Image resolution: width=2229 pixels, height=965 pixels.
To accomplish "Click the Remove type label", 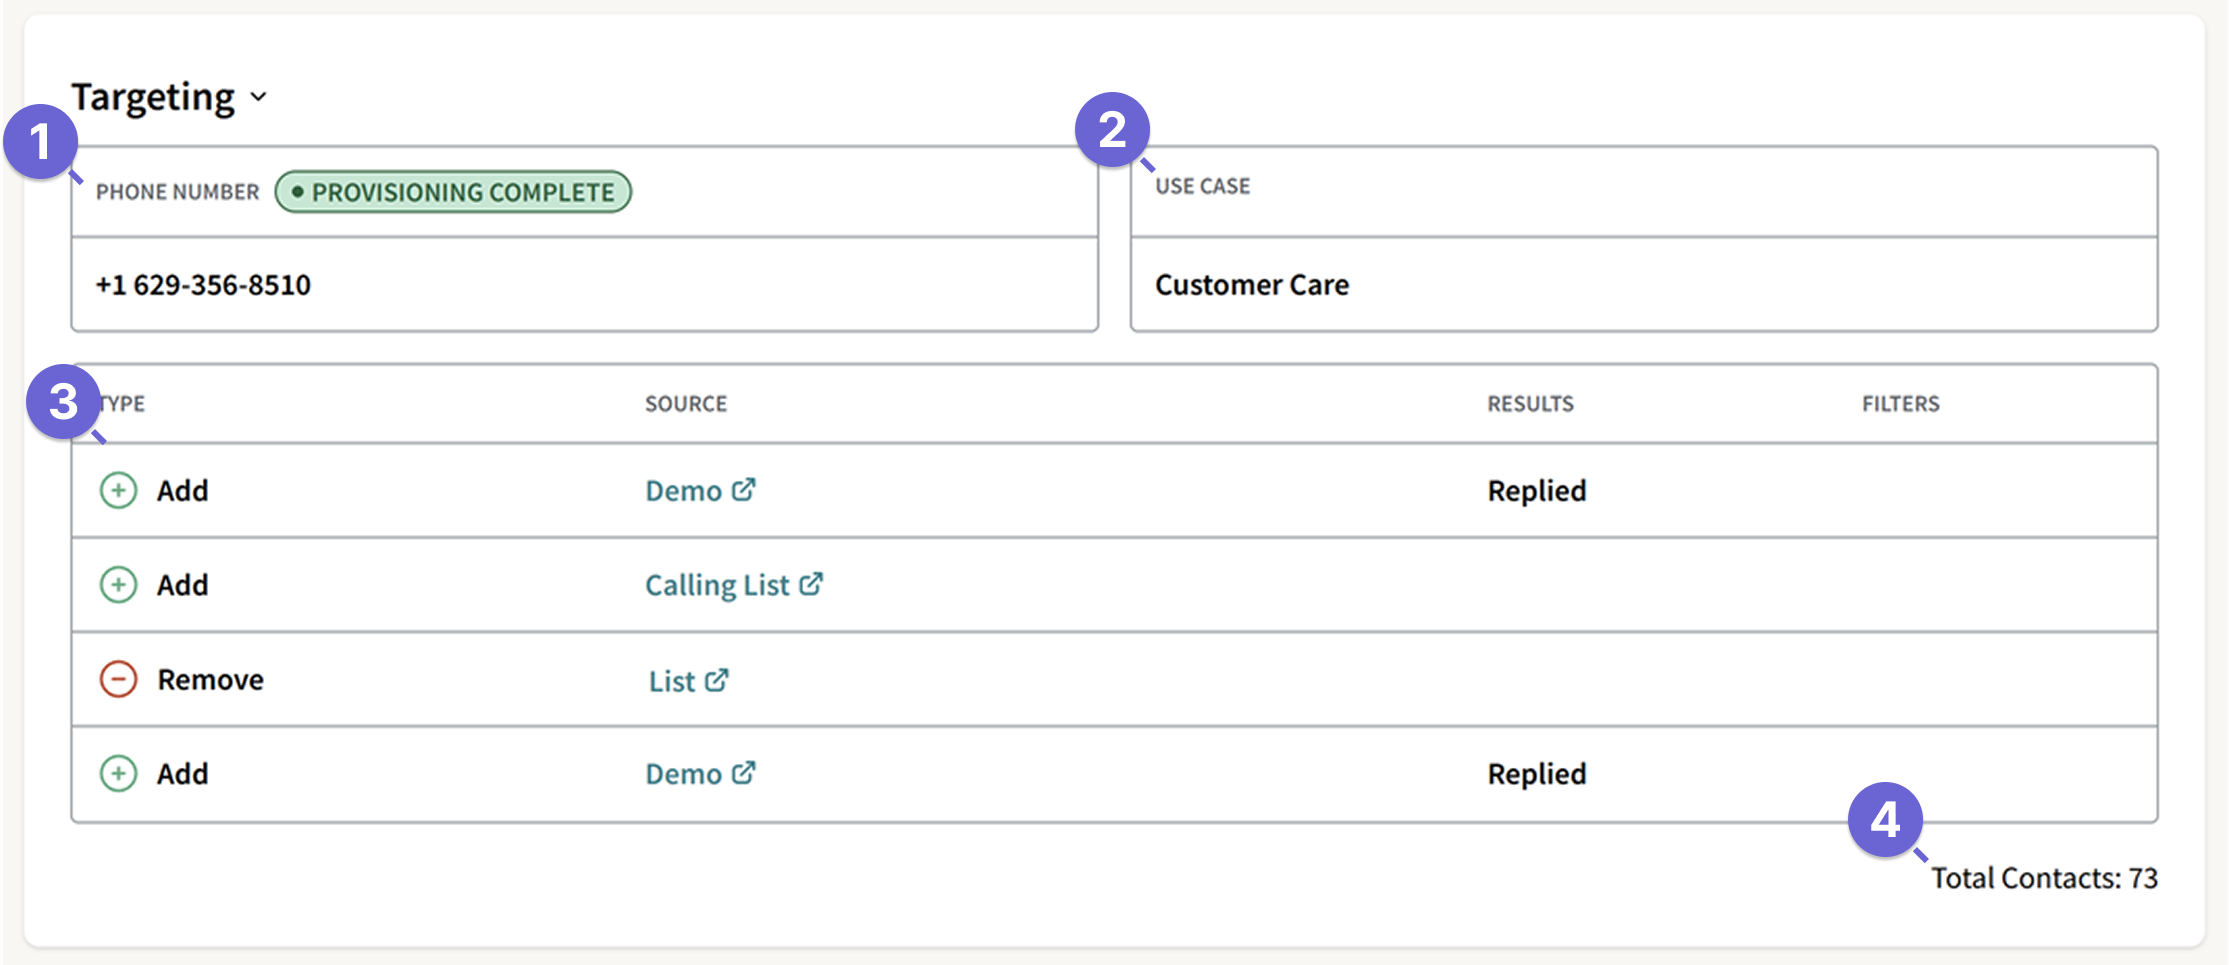I will pos(211,680).
